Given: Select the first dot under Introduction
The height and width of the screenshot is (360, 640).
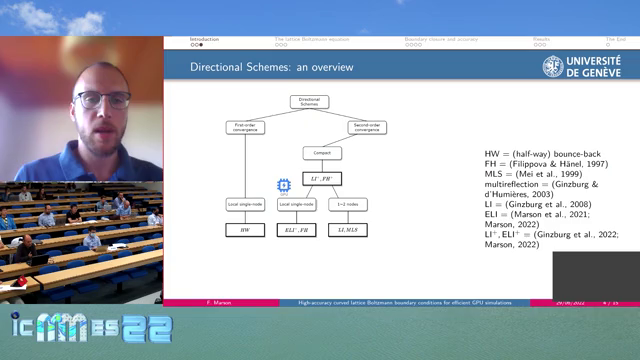Looking at the screenshot, I should tap(193, 45).
